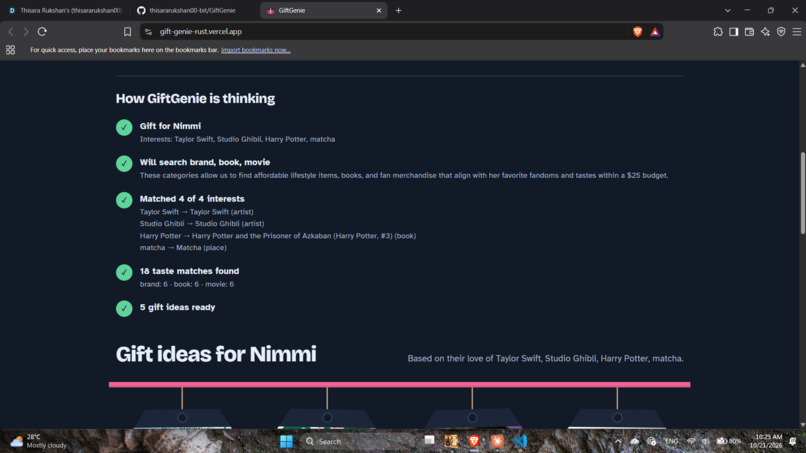
Task: Show hidden system tray icons
Action: click(x=618, y=441)
